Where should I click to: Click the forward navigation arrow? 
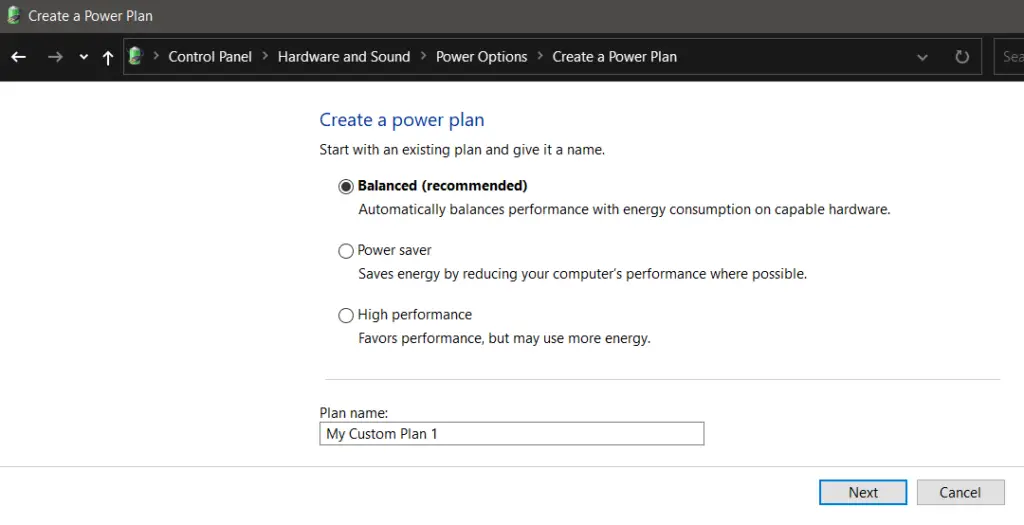[55, 57]
